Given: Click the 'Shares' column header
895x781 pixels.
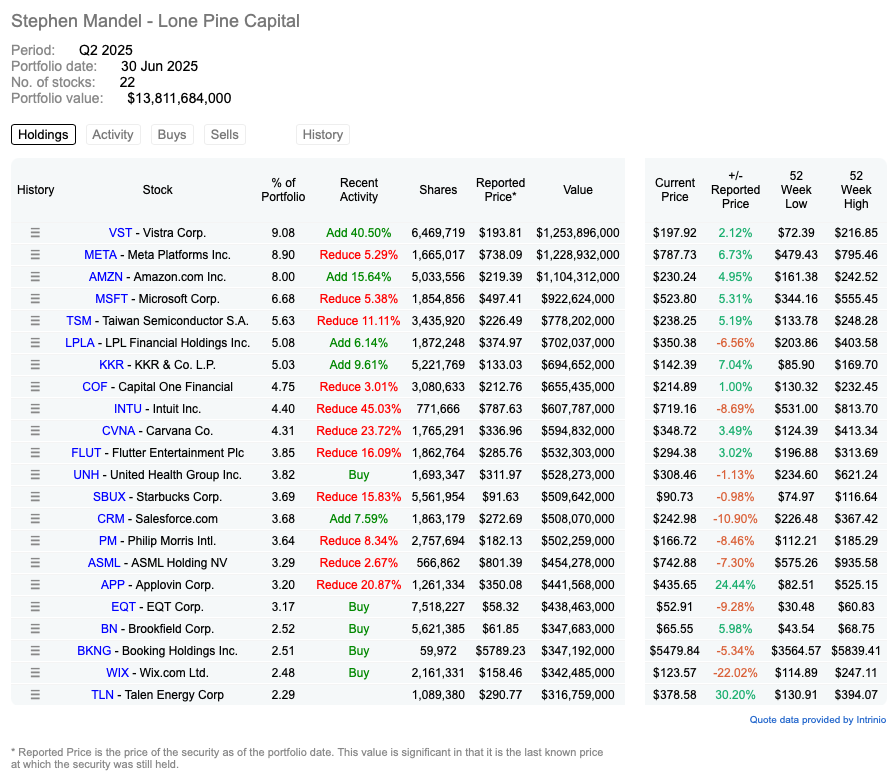Looking at the screenshot, I should [x=438, y=190].
